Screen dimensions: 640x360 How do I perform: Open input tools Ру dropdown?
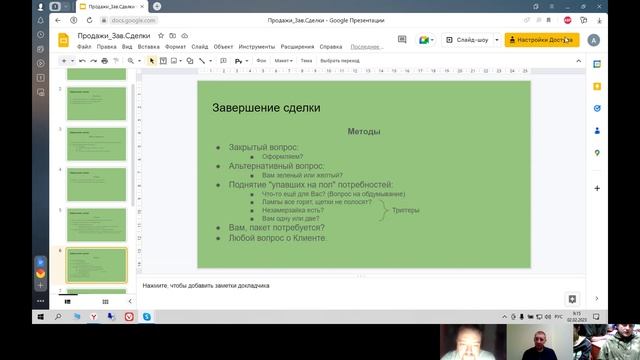[241, 61]
